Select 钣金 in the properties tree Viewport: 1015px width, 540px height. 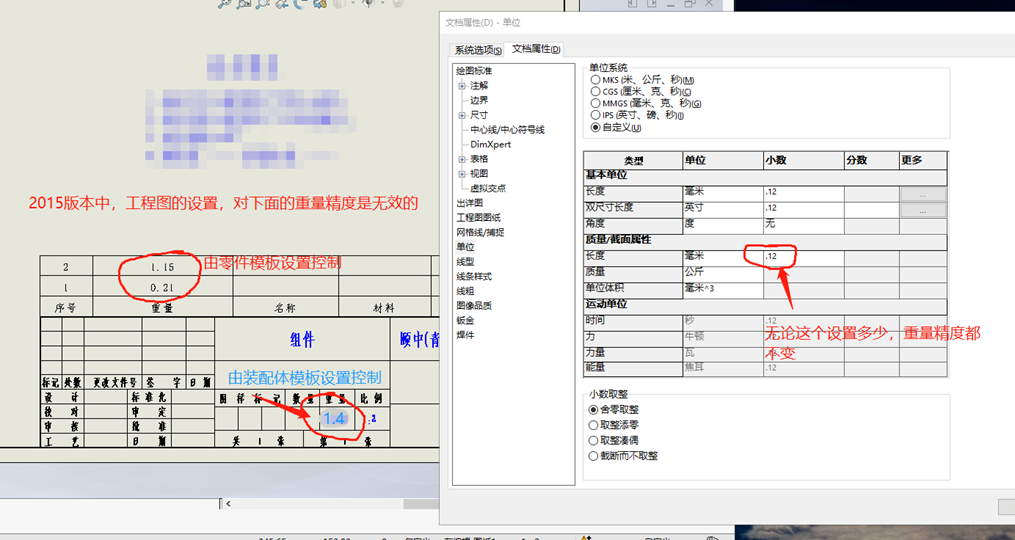coord(465,320)
